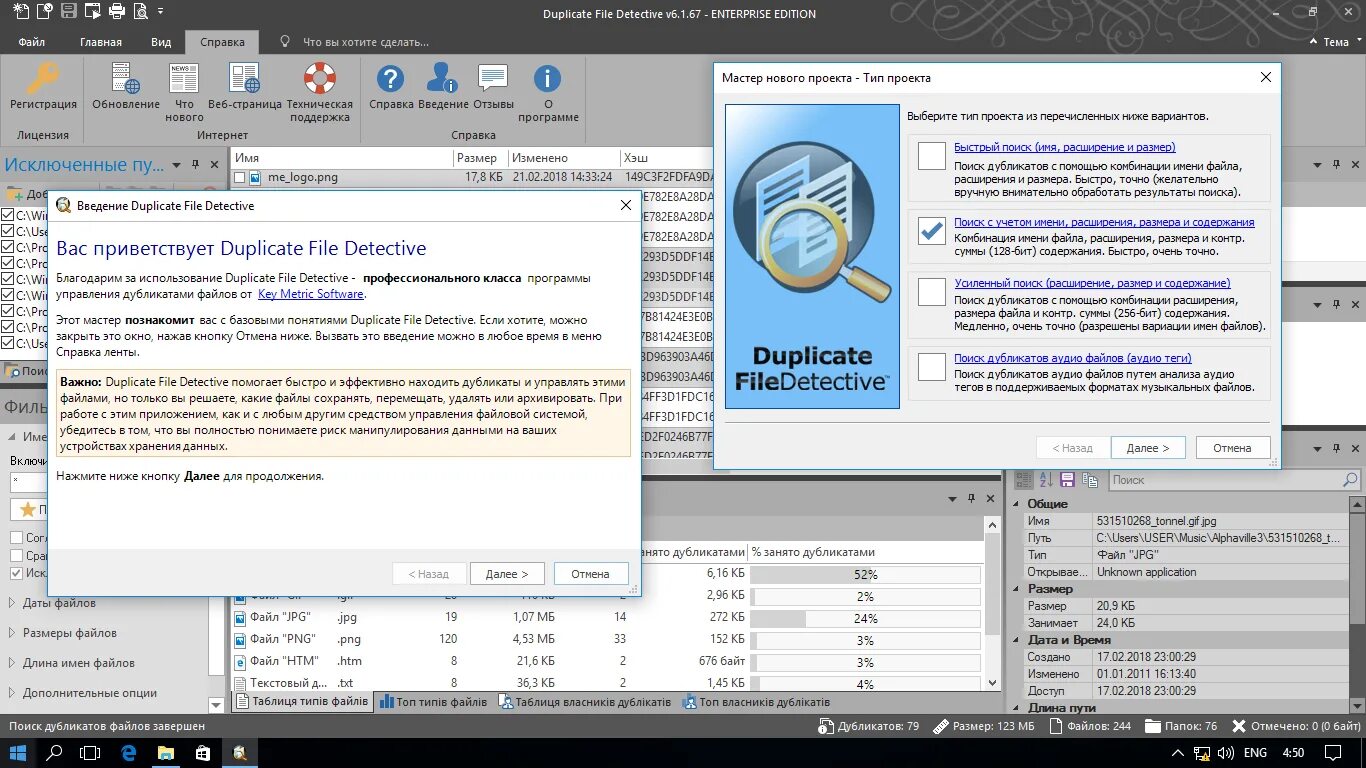Screen dimensions: 1366x768
Task: Click the magnifier icon in properties search box
Action: (x=1351, y=480)
